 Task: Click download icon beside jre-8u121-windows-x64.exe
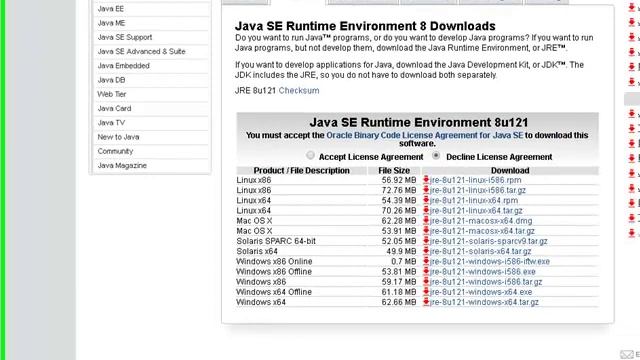point(426,292)
